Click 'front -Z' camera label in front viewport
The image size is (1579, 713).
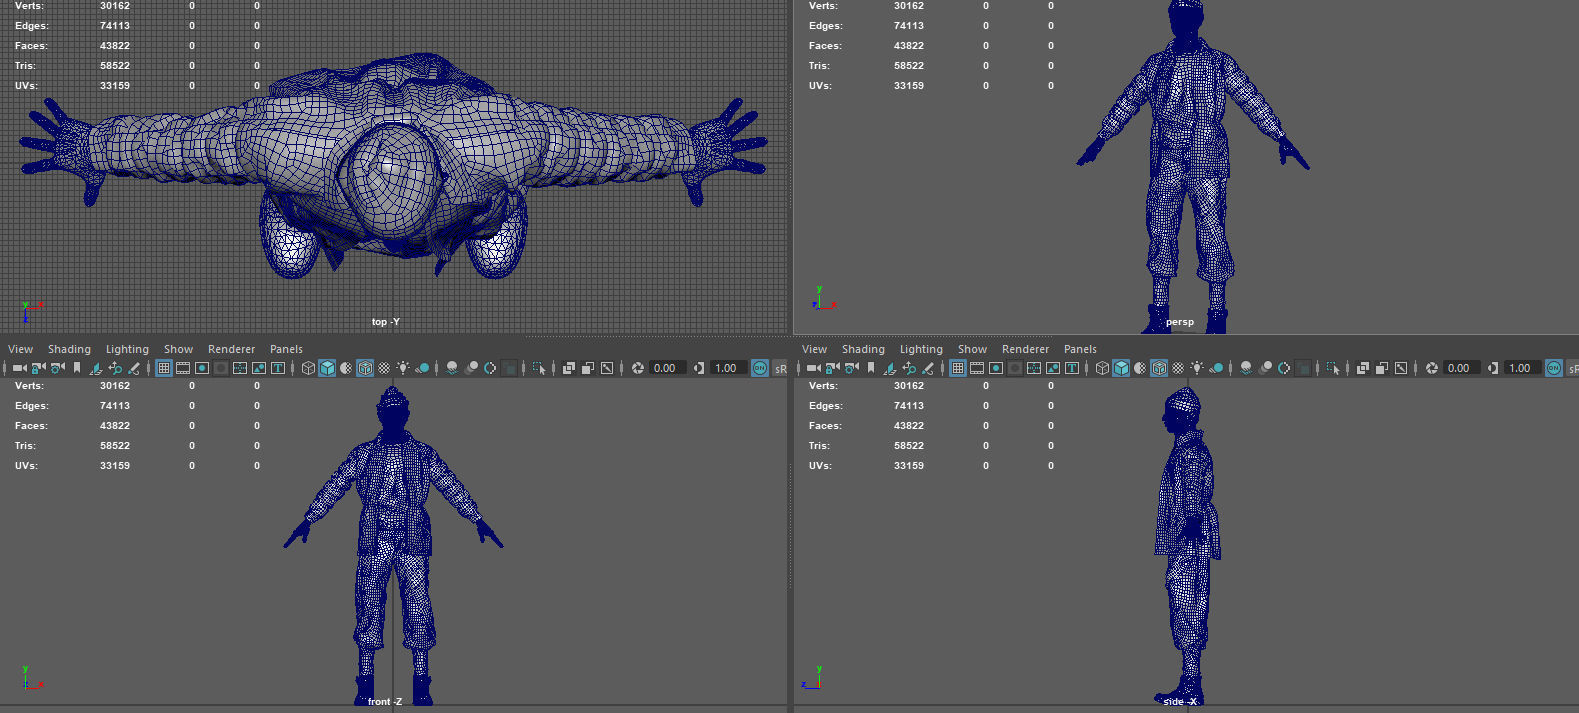click(385, 702)
